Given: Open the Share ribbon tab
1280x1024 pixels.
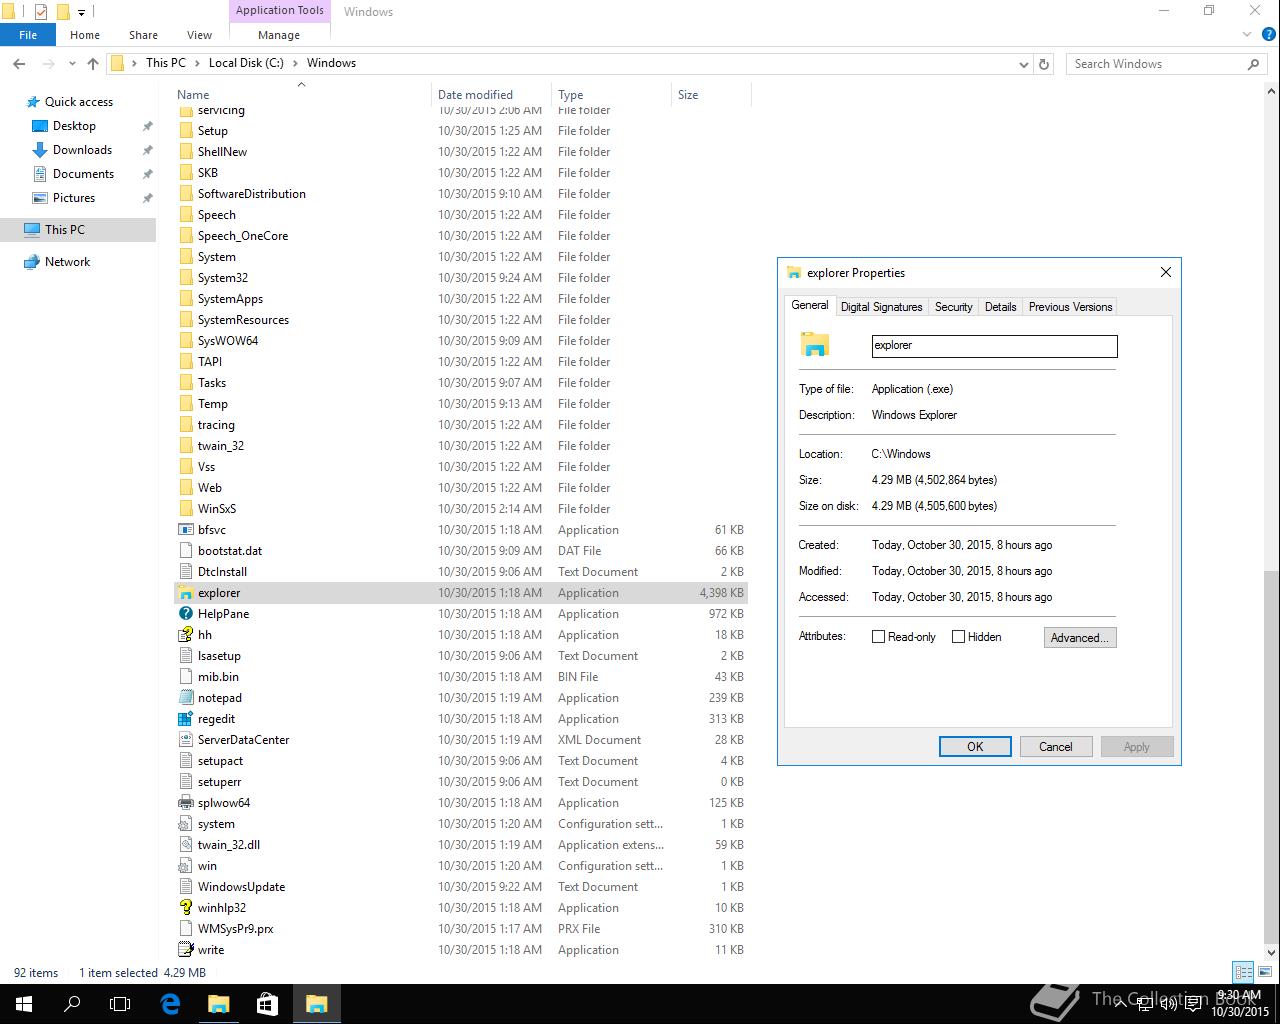Looking at the screenshot, I should click(x=143, y=35).
